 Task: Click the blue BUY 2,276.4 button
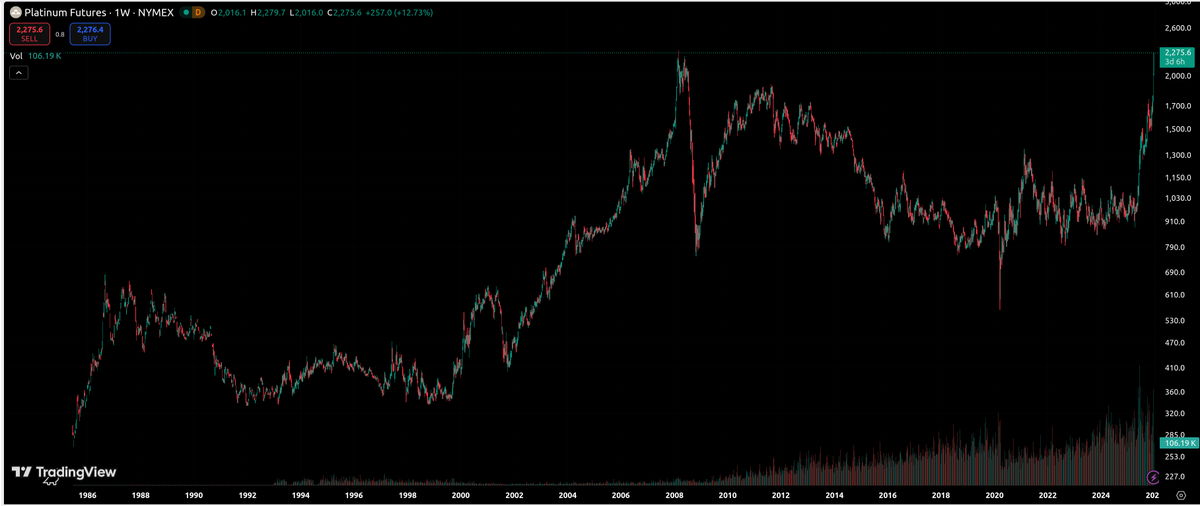pyautogui.click(x=90, y=34)
